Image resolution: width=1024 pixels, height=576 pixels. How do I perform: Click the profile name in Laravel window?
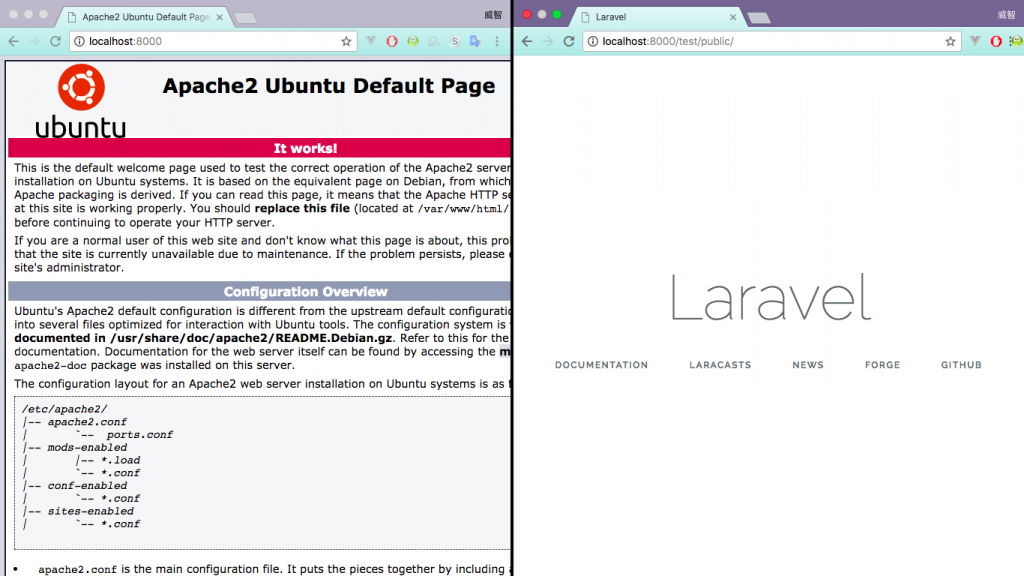(x=1006, y=14)
